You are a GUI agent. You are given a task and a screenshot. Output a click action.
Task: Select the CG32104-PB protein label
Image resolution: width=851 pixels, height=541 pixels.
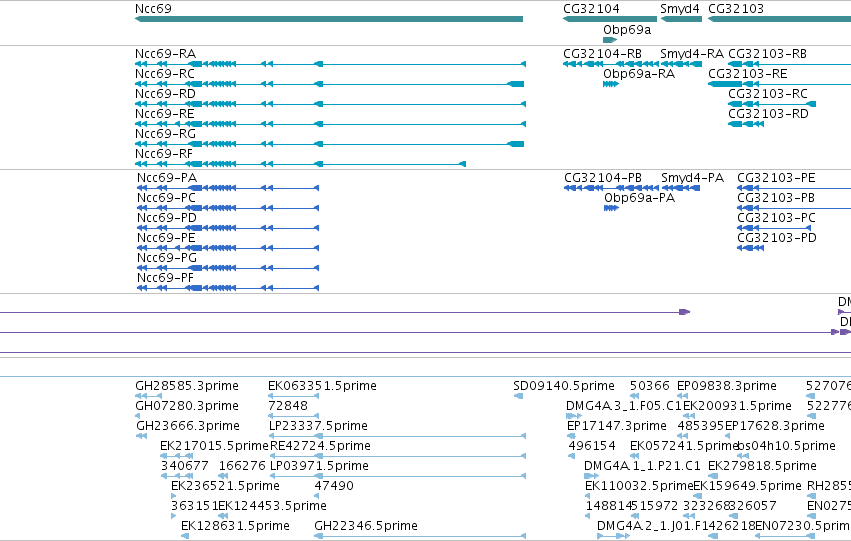[x=603, y=178]
